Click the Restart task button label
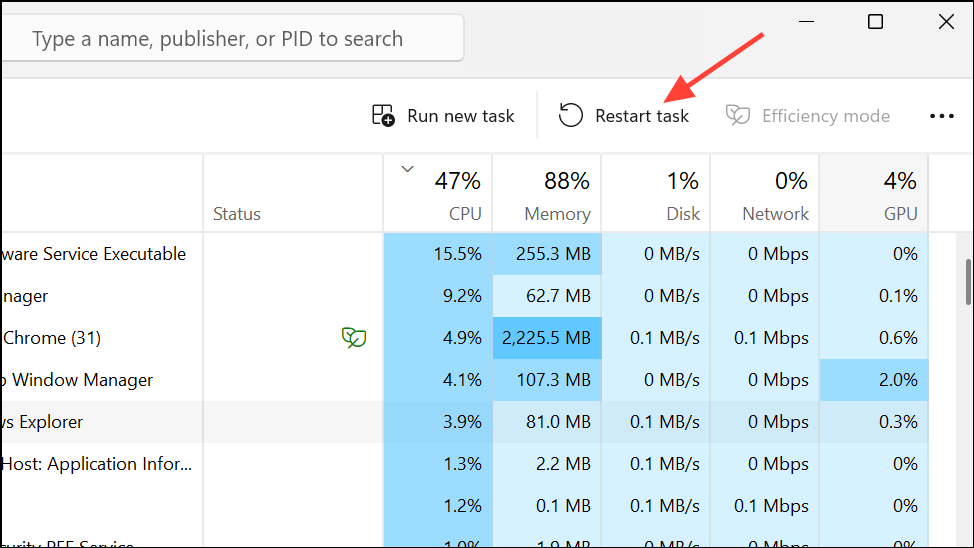Screen dimensions: 974x548 (642, 116)
